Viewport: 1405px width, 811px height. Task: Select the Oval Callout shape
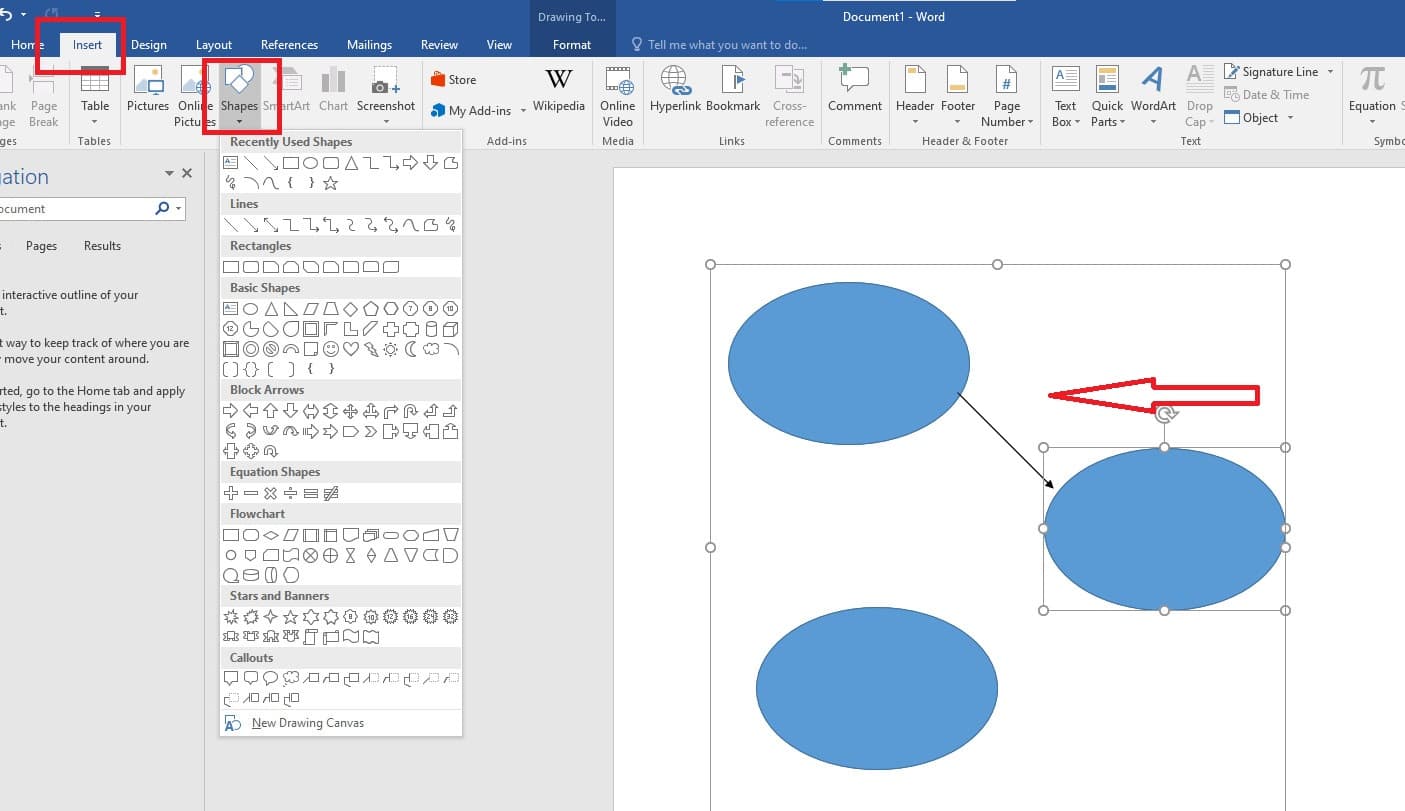(270, 679)
